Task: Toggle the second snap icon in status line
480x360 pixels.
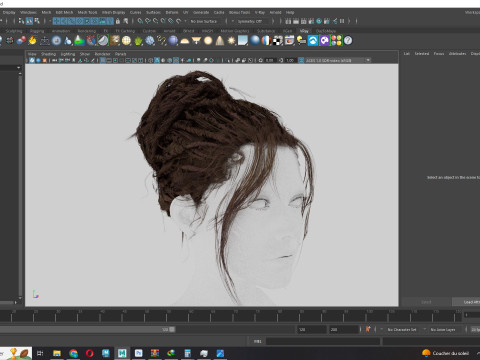Action: pyautogui.click(x=148, y=21)
